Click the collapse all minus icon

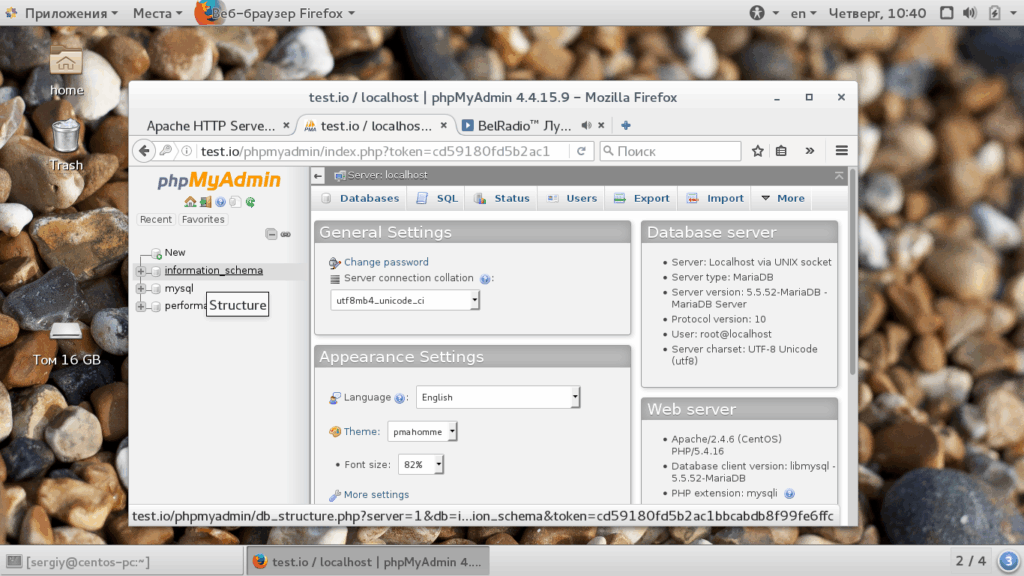click(271, 234)
